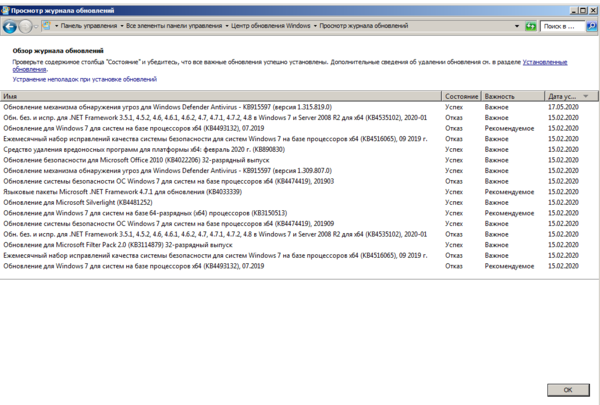
Task: Select Defender update version 1.309.807.0 row
Action: click(x=299, y=171)
